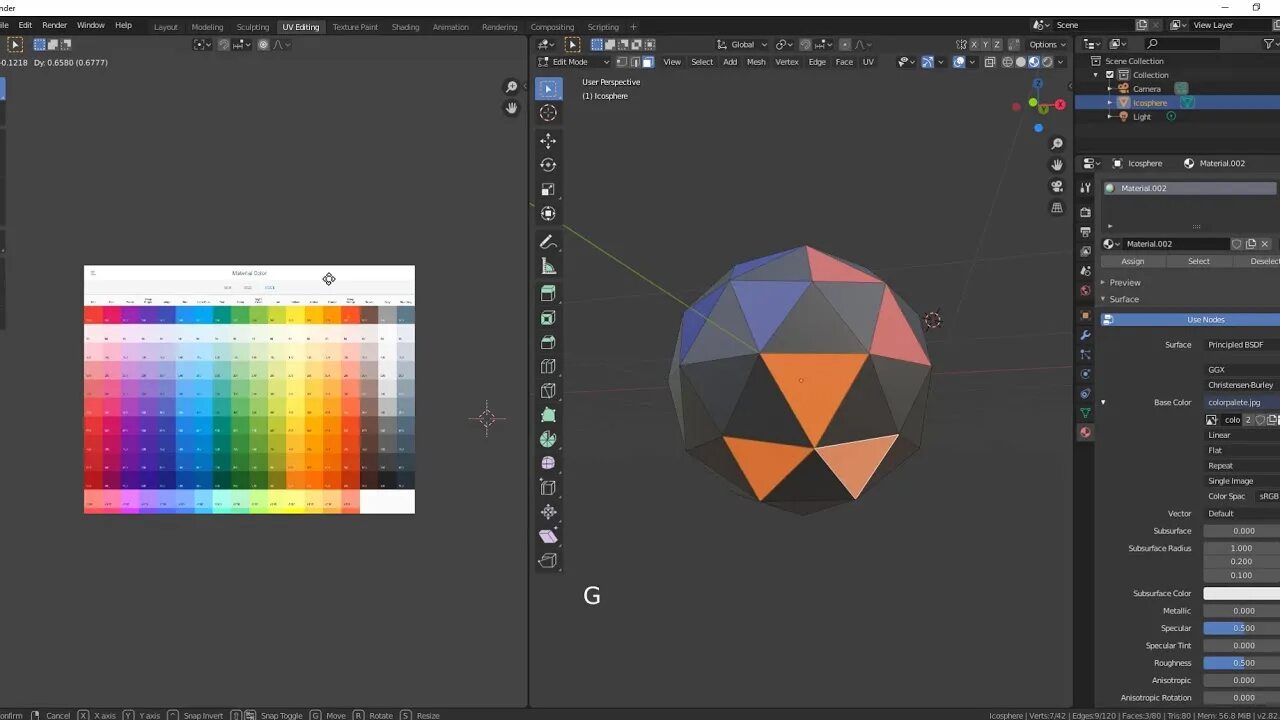The width and height of the screenshot is (1280, 720).
Task: Open Global transform orientation dropdown
Action: point(742,44)
